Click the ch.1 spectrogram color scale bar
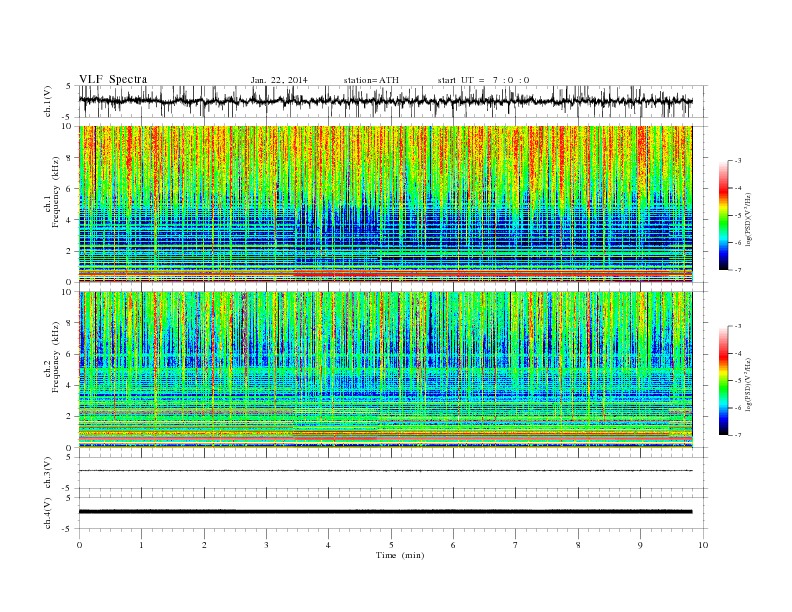The image size is (792, 612). (x=723, y=215)
